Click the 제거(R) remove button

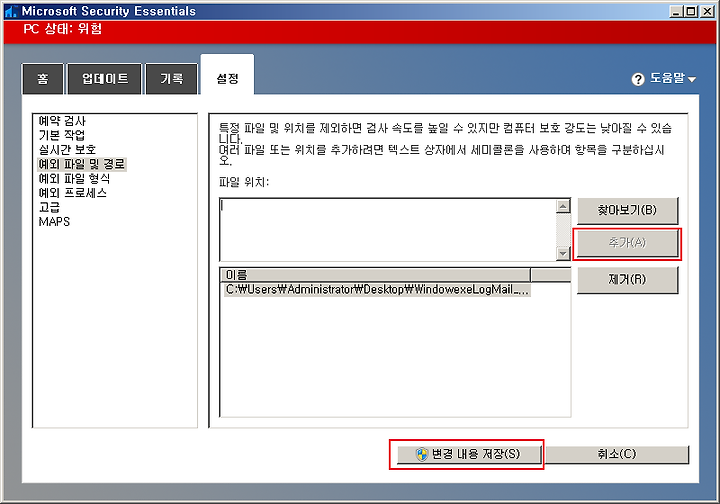(627, 280)
